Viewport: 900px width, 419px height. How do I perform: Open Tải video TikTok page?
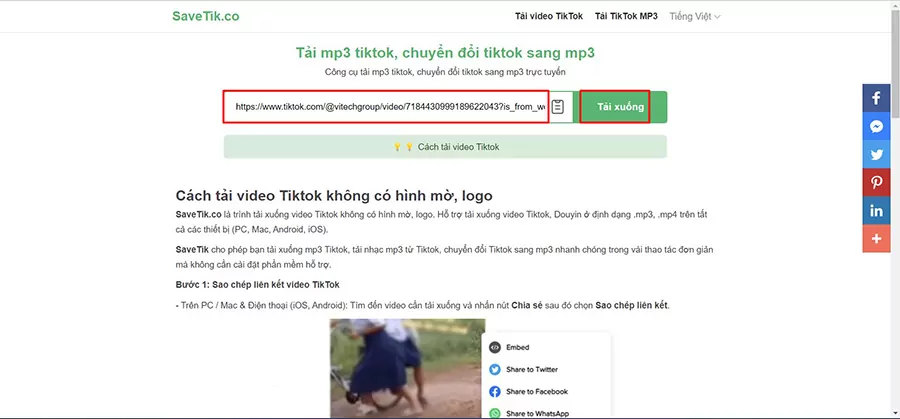(549, 16)
